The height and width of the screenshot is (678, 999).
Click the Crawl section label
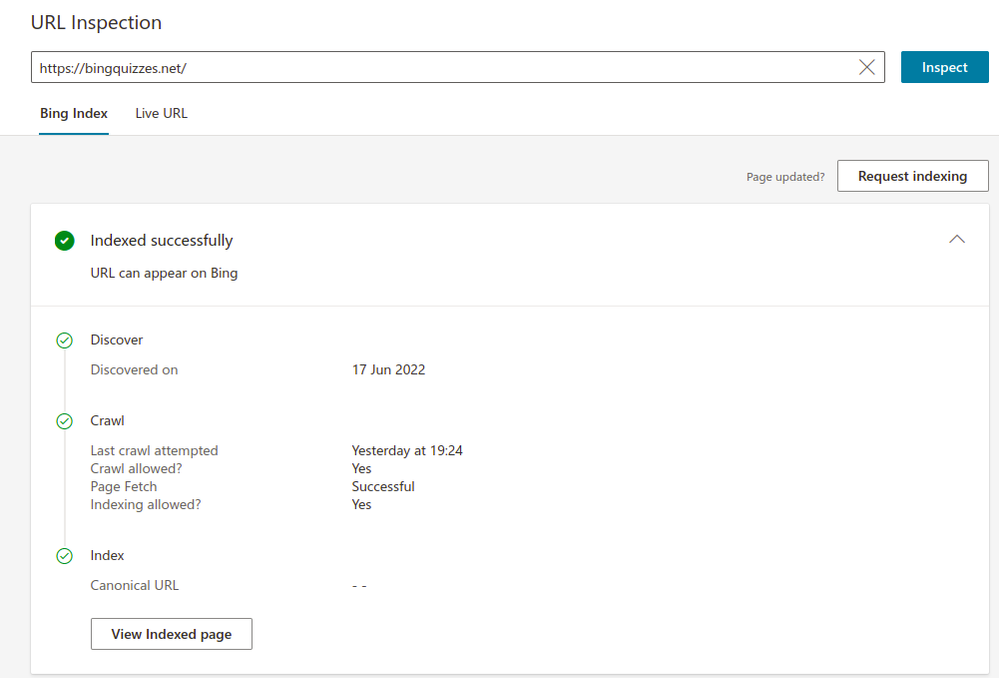click(x=107, y=421)
